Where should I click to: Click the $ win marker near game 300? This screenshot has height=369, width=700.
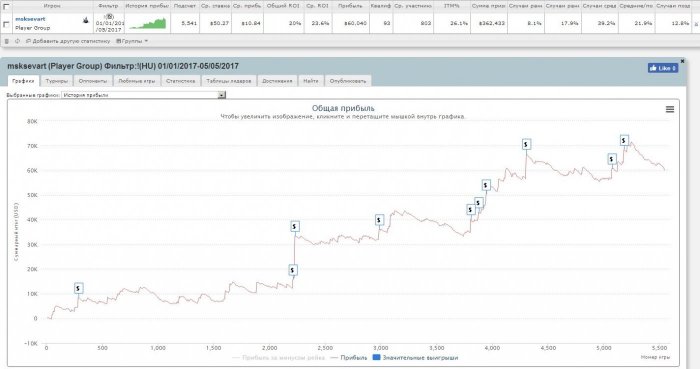[78, 288]
